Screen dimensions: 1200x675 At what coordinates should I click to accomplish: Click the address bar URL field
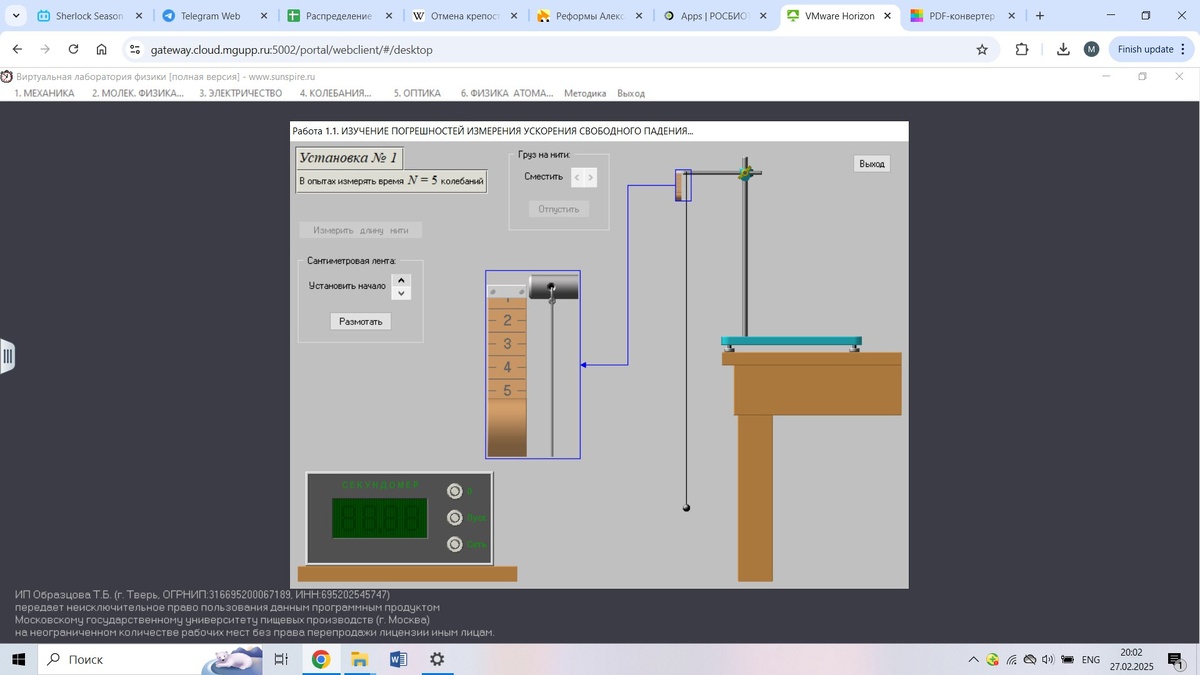pos(560,49)
